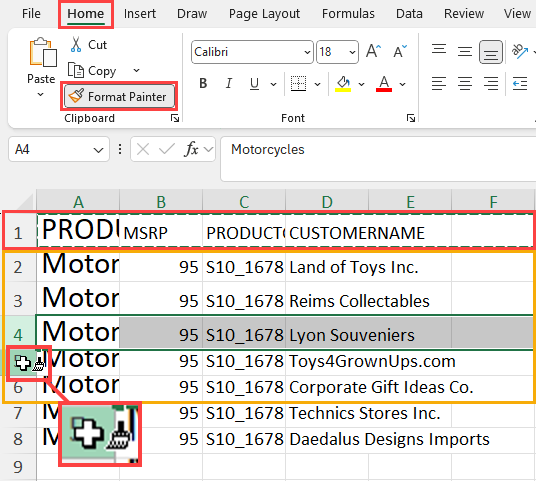Image resolution: width=536 pixels, height=481 pixels.
Task: Expand the Copy dropdown arrow
Action: pos(136,70)
